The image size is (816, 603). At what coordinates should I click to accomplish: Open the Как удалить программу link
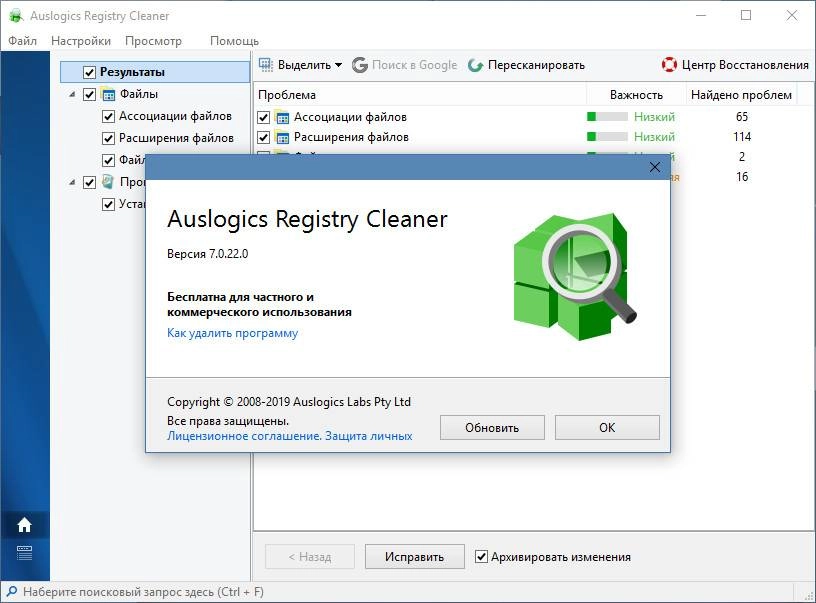(233, 333)
